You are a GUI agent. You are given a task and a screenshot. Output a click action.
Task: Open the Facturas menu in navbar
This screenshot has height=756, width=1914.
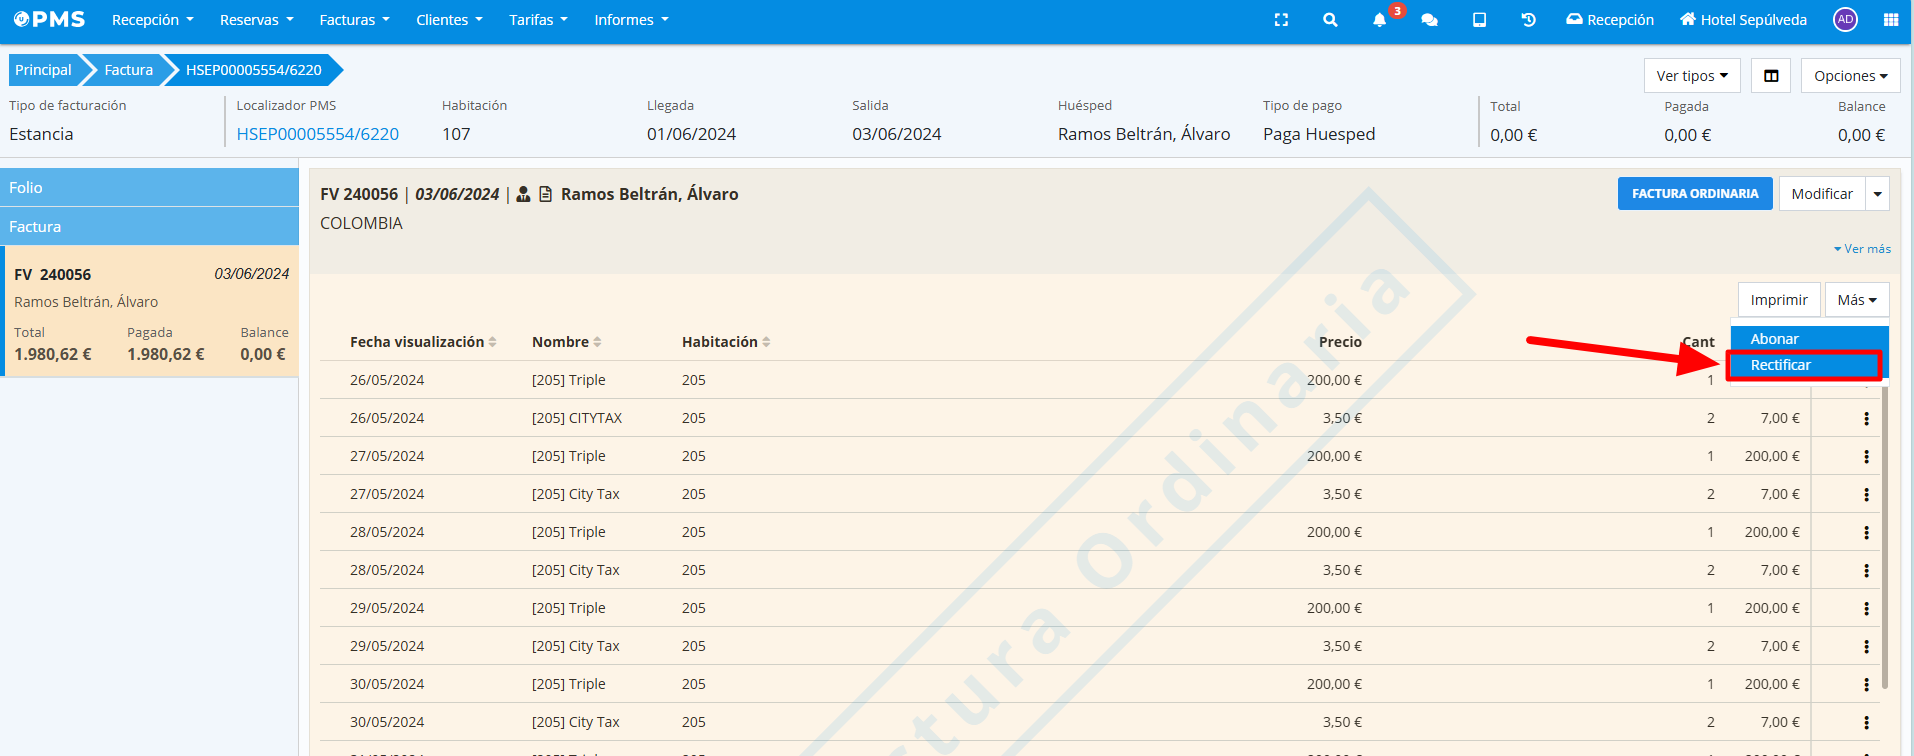354,20
